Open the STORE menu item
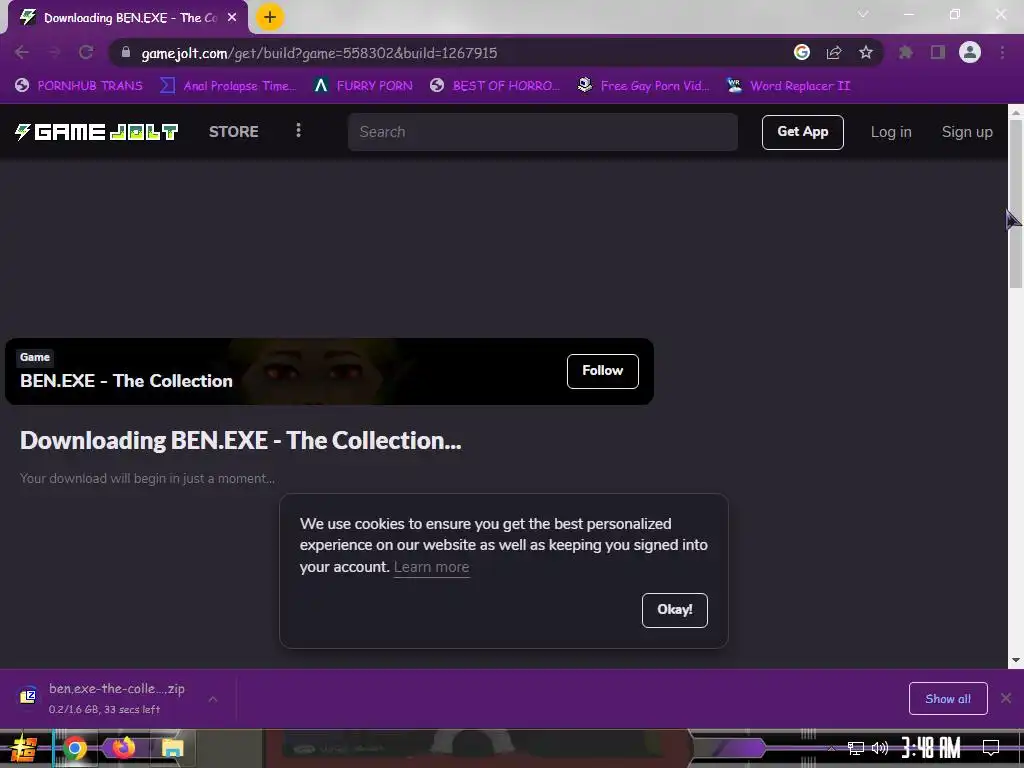This screenshot has height=768, width=1024. 234,132
